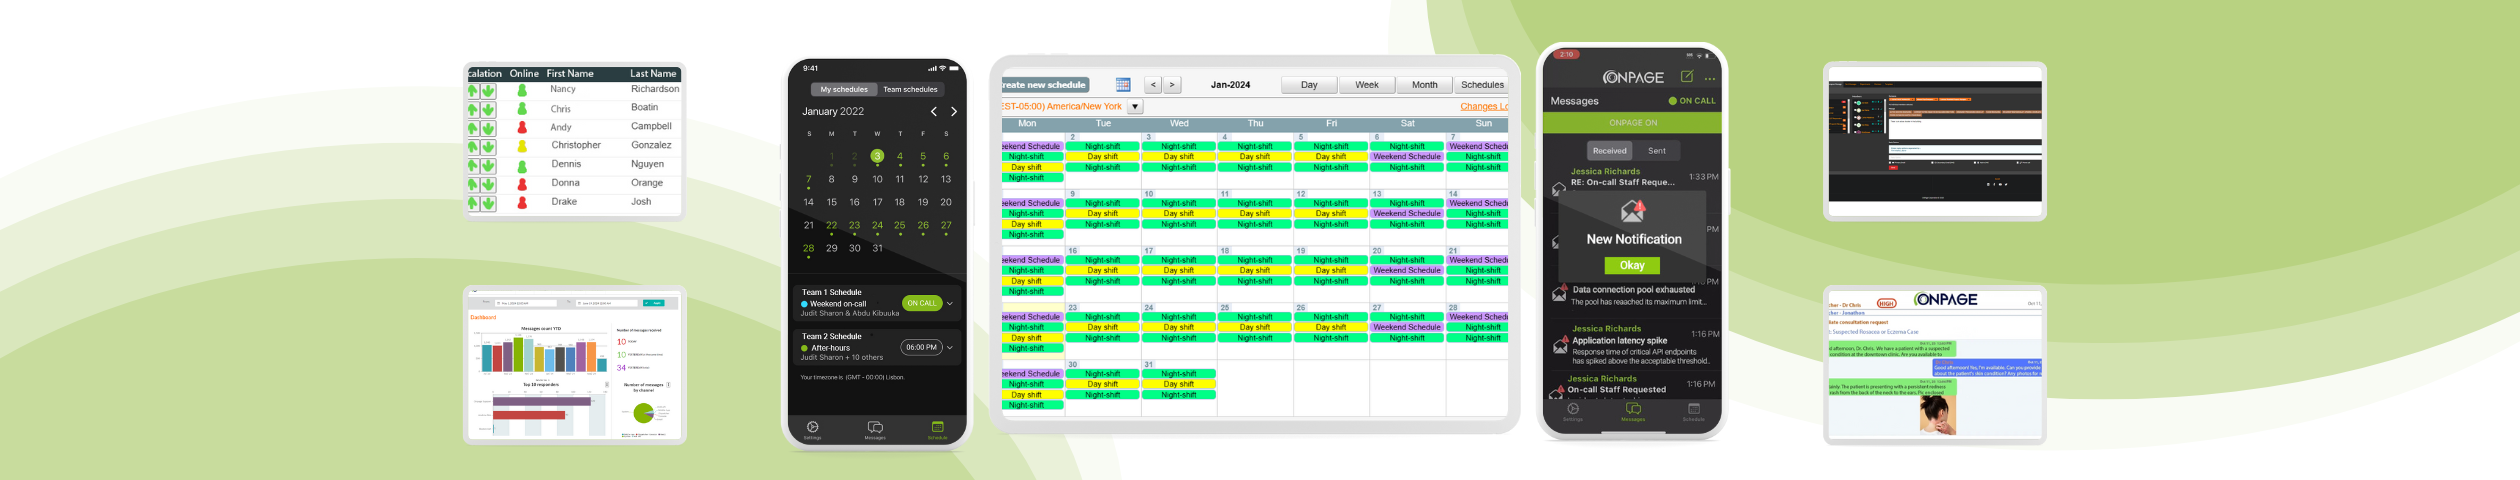Click the next '>' button beside Jan-2024
This screenshot has height=480, width=2520.
click(x=1172, y=85)
